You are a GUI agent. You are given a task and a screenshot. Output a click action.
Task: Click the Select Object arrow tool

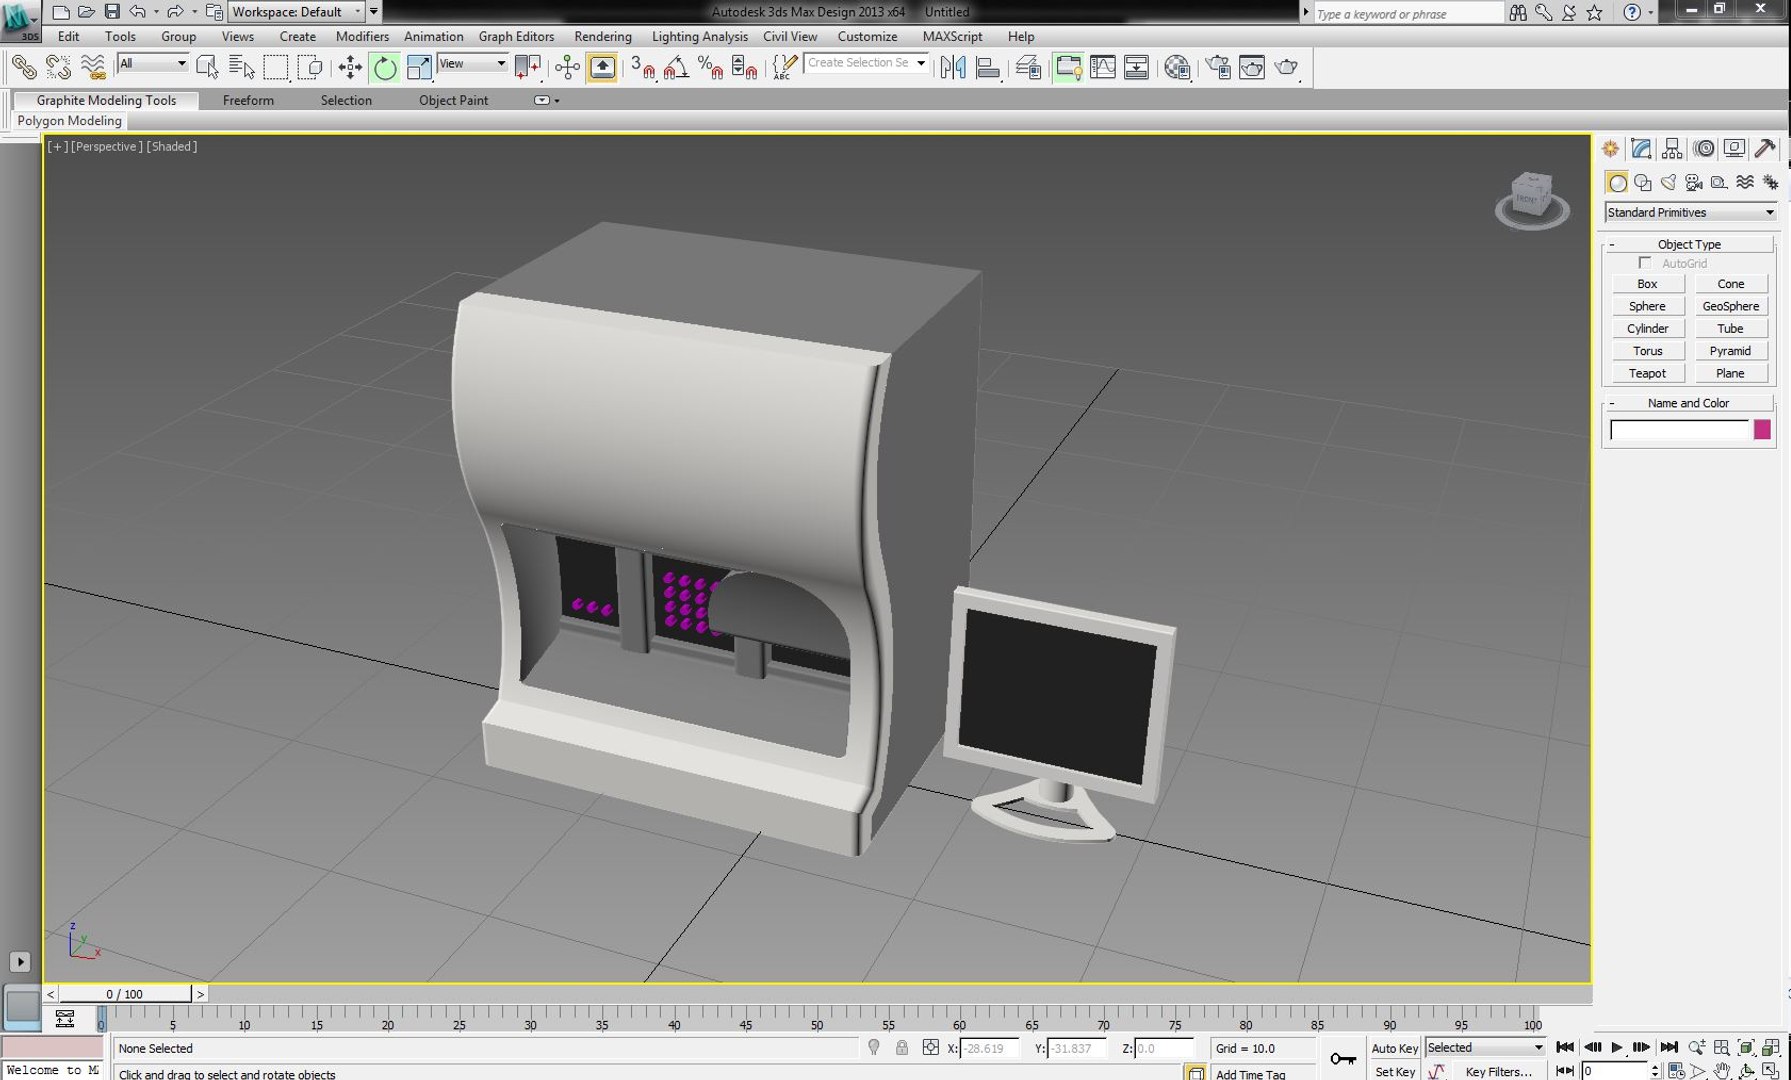207,67
